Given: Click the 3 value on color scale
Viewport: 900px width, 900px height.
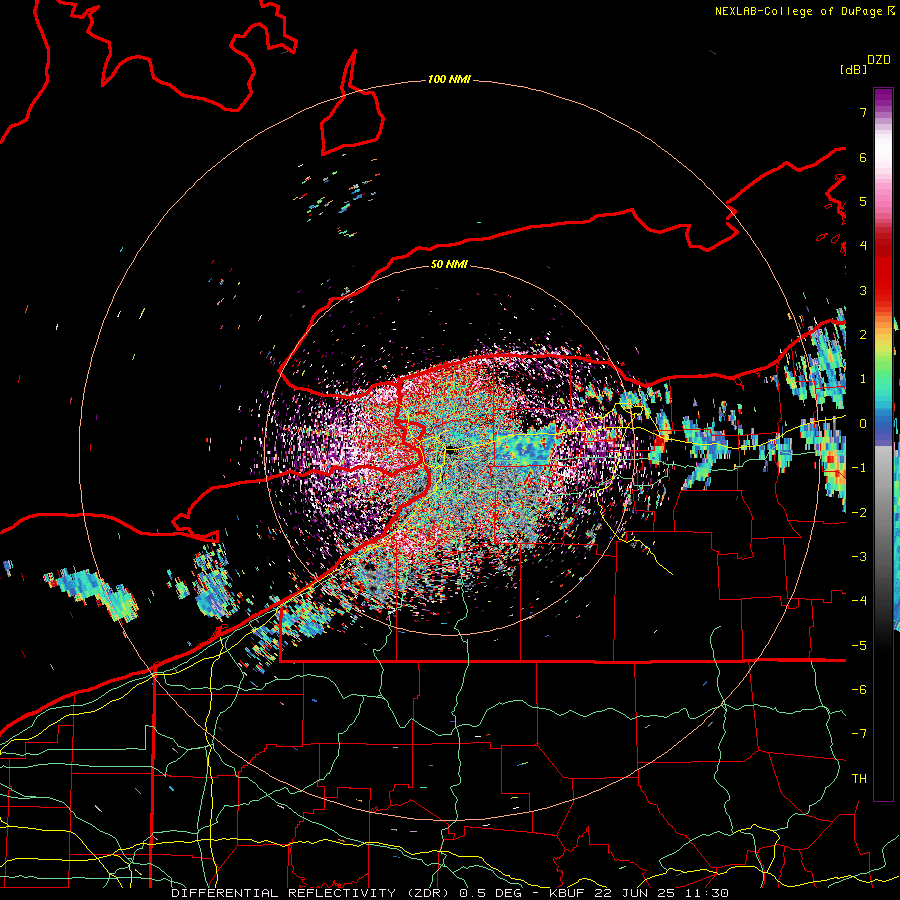Looking at the screenshot, I should (x=863, y=290).
